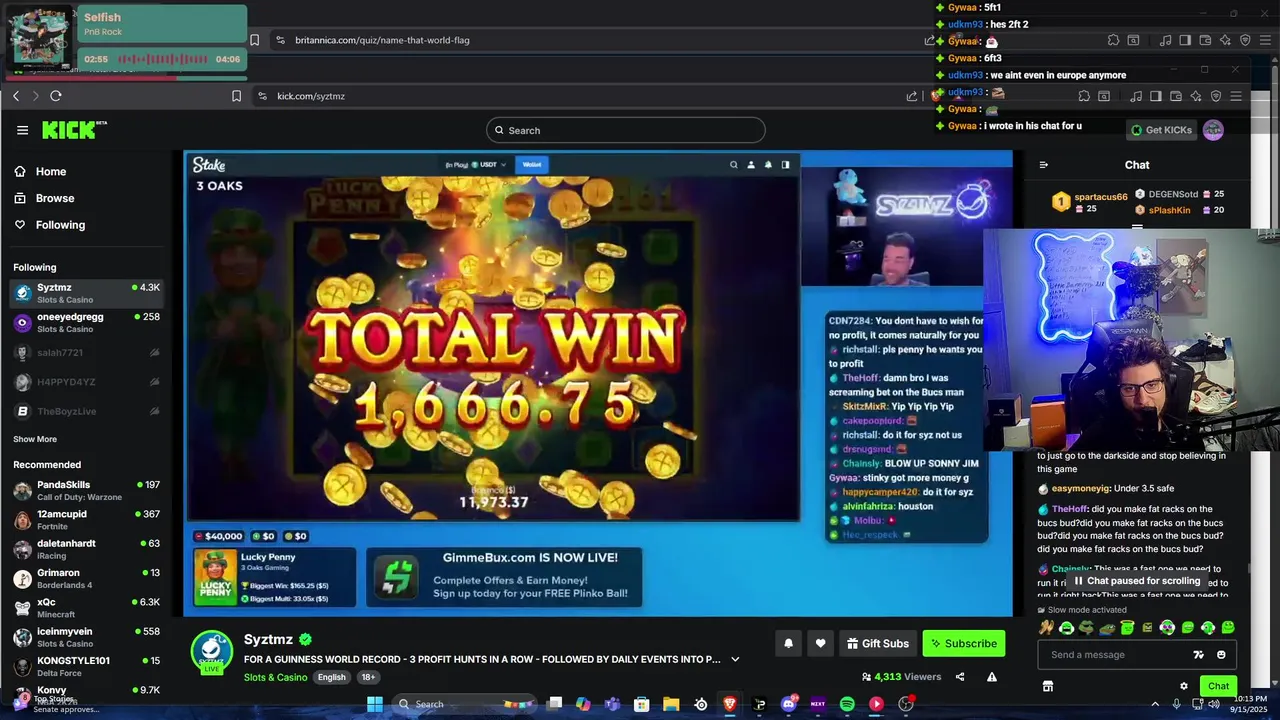Share the kick.com page from address bar

[911, 96]
